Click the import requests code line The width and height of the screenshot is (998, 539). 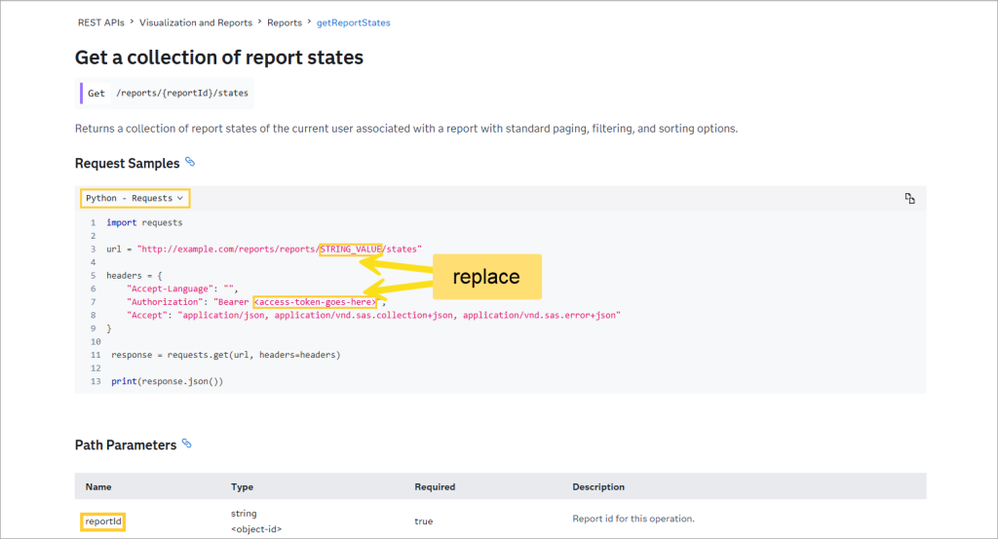click(144, 223)
